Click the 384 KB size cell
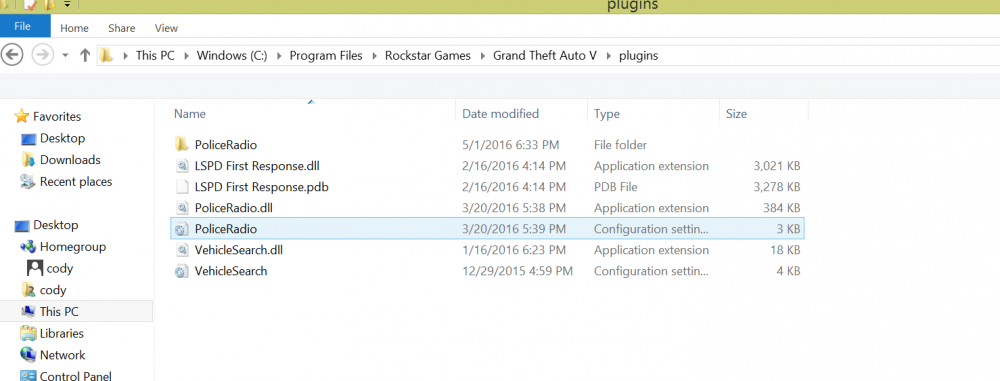This screenshot has width=1000, height=381. tap(781, 208)
